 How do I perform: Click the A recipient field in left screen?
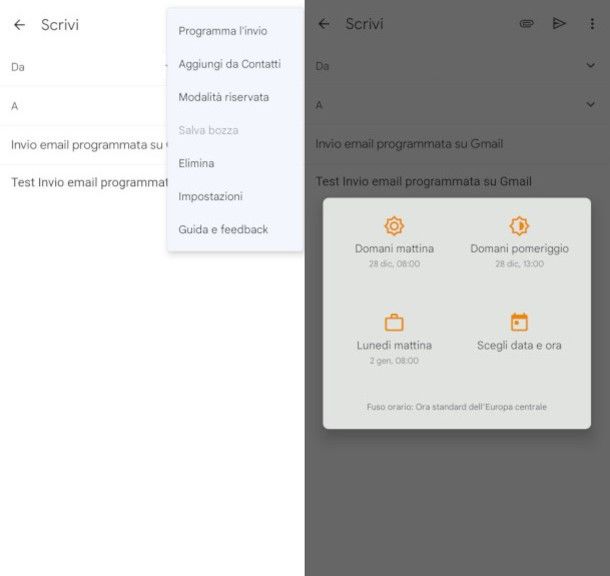(x=83, y=106)
